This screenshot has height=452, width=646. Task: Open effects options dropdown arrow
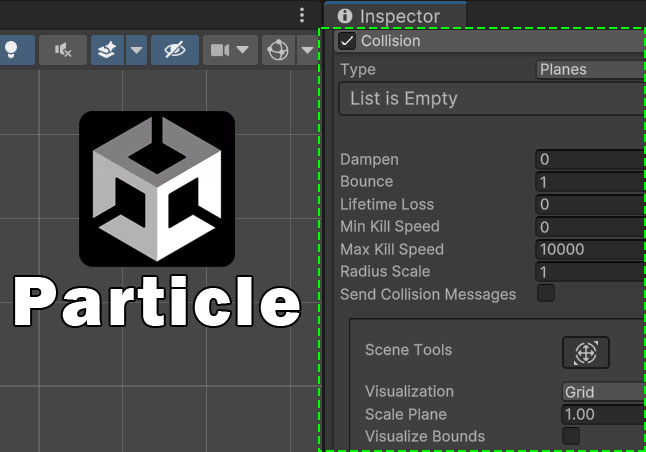click(x=136, y=50)
